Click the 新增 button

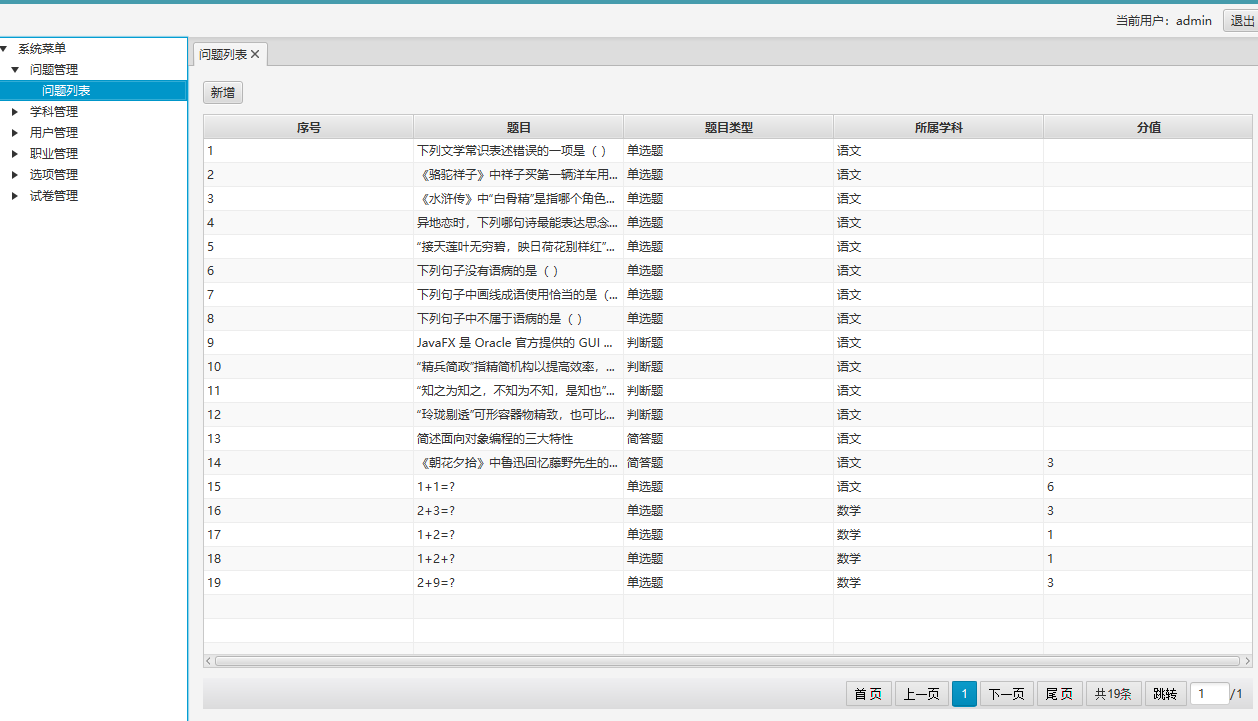(223, 93)
